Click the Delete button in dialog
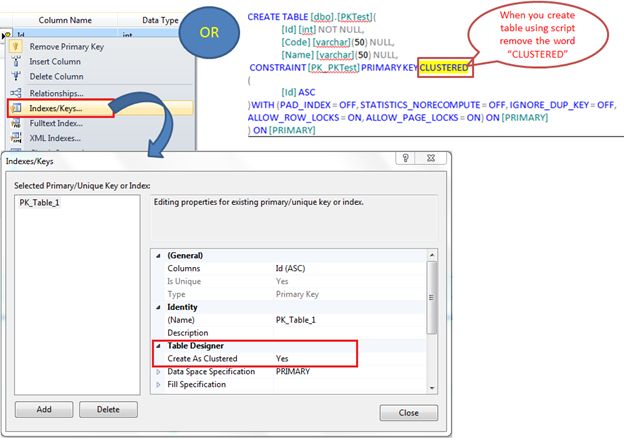Image resolution: width=624 pixels, height=438 pixels. pos(108,409)
